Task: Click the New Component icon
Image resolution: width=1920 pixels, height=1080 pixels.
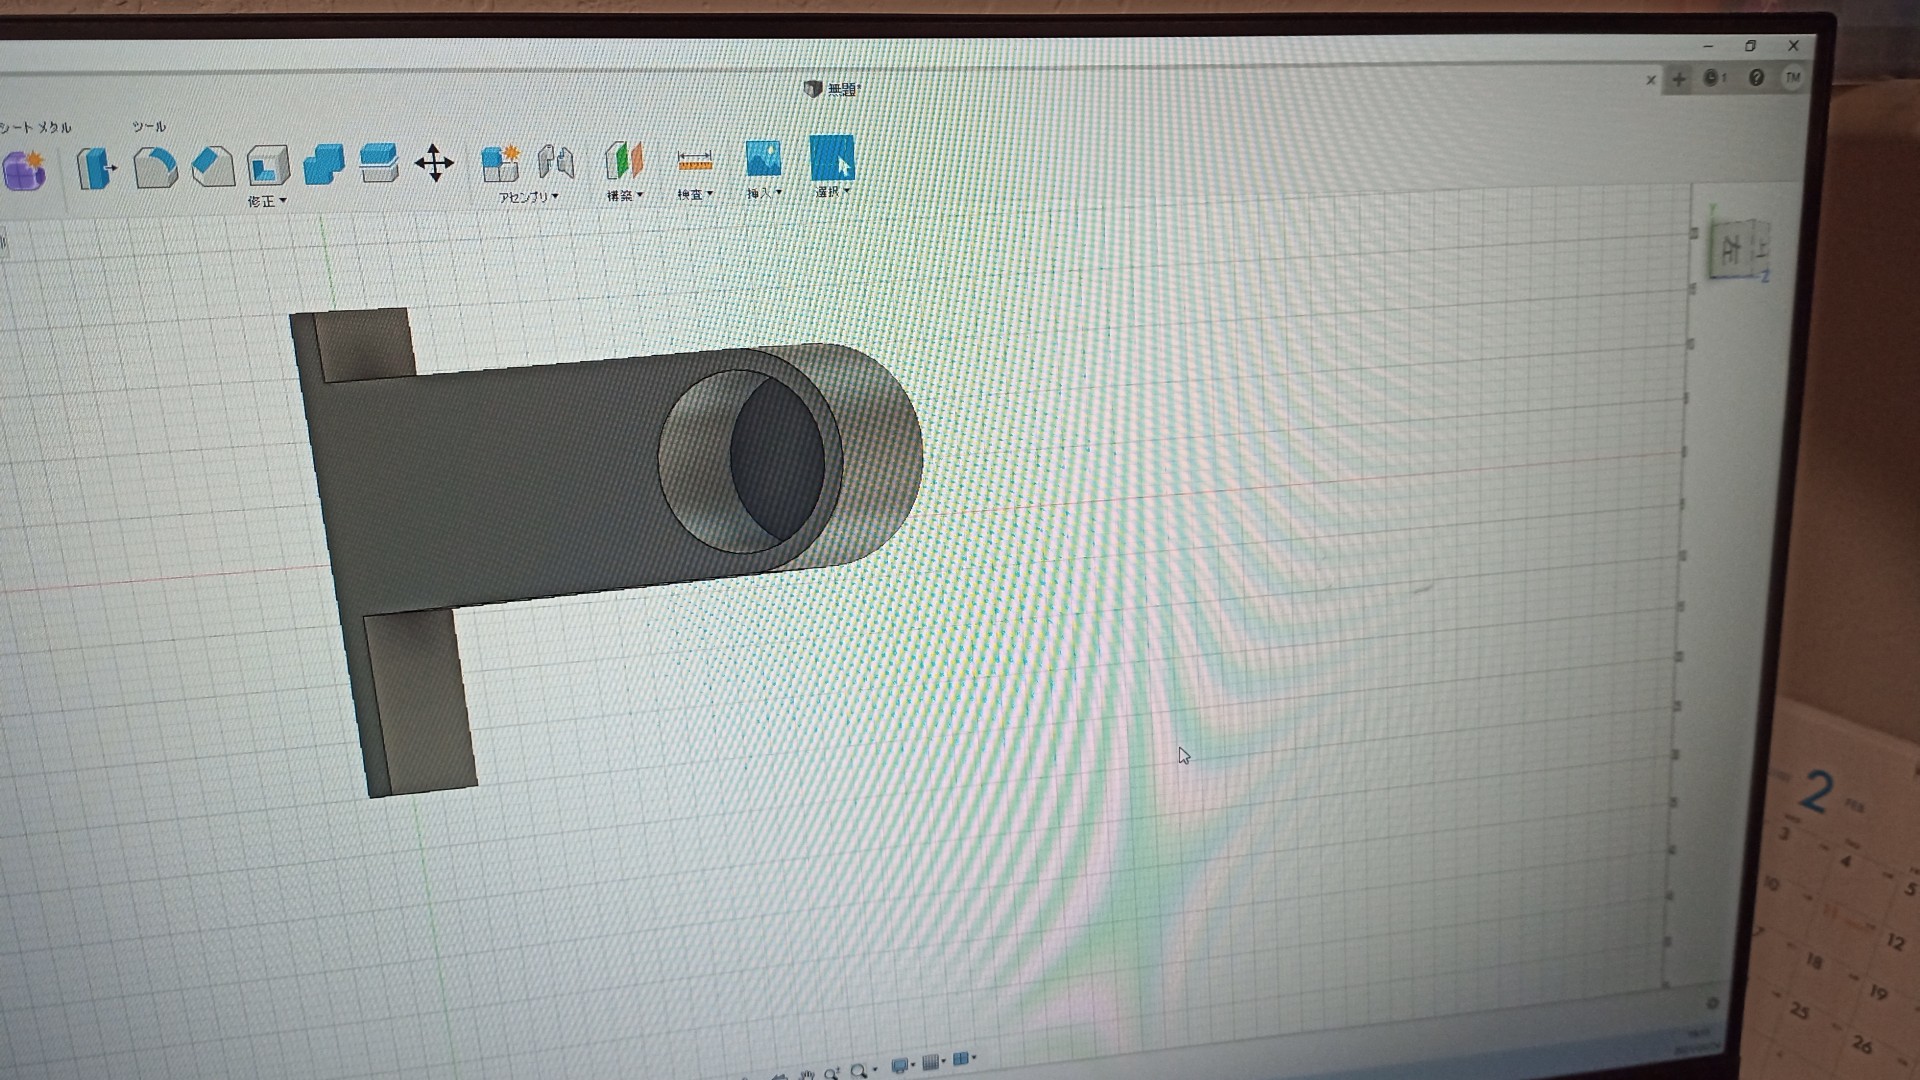Action: 500,162
